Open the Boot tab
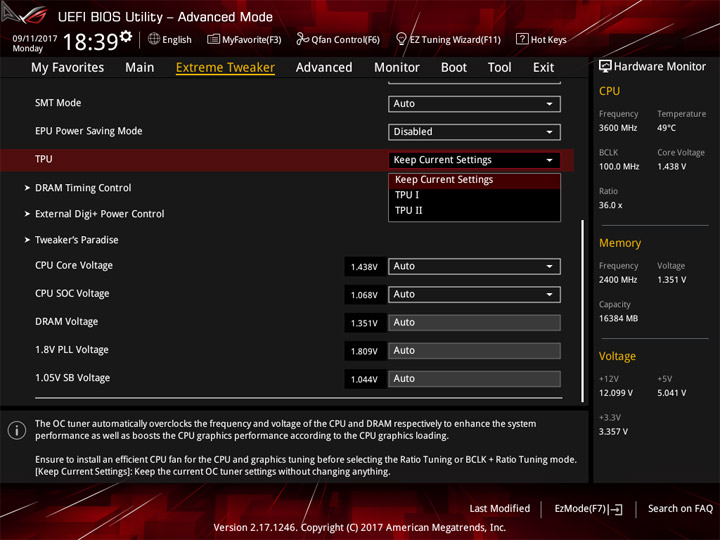720x540 pixels. (454, 68)
